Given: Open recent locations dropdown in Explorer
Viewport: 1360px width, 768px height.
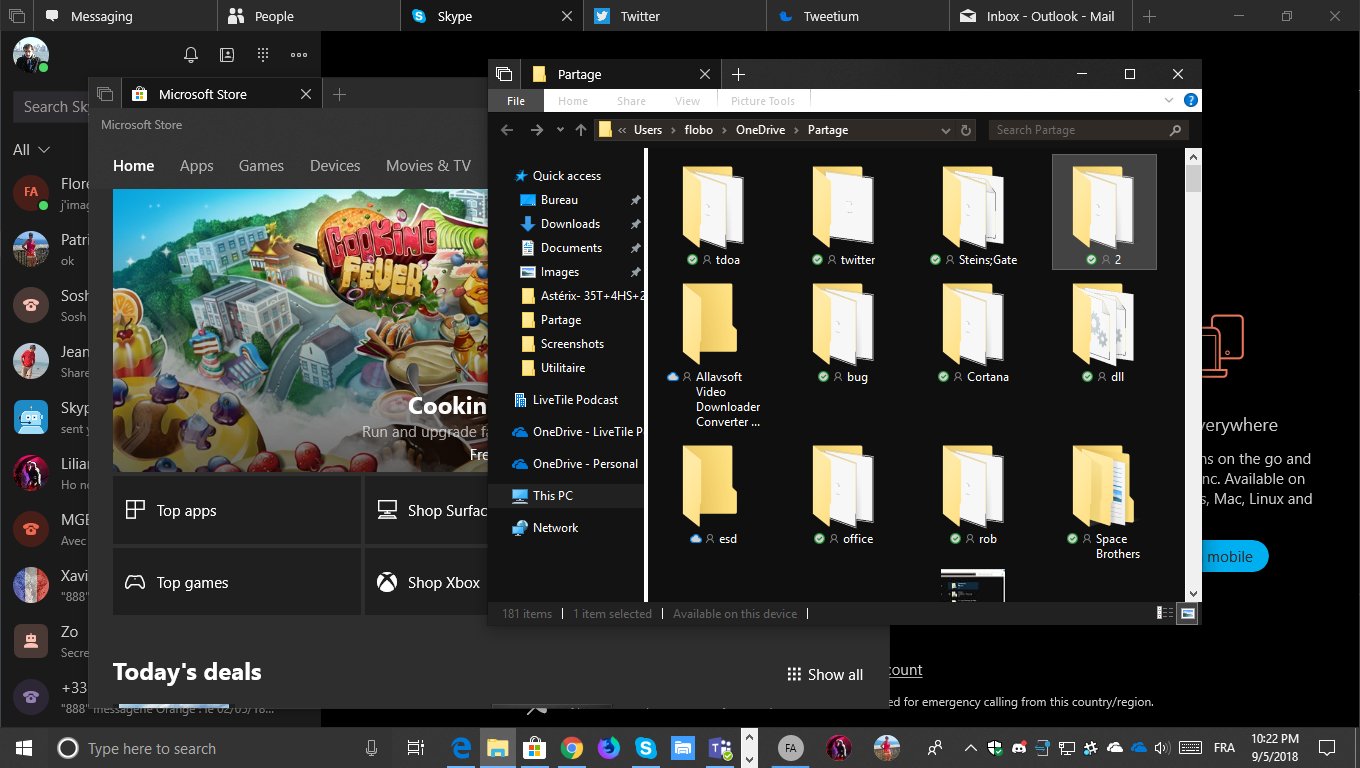Looking at the screenshot, I should (560, 130).
